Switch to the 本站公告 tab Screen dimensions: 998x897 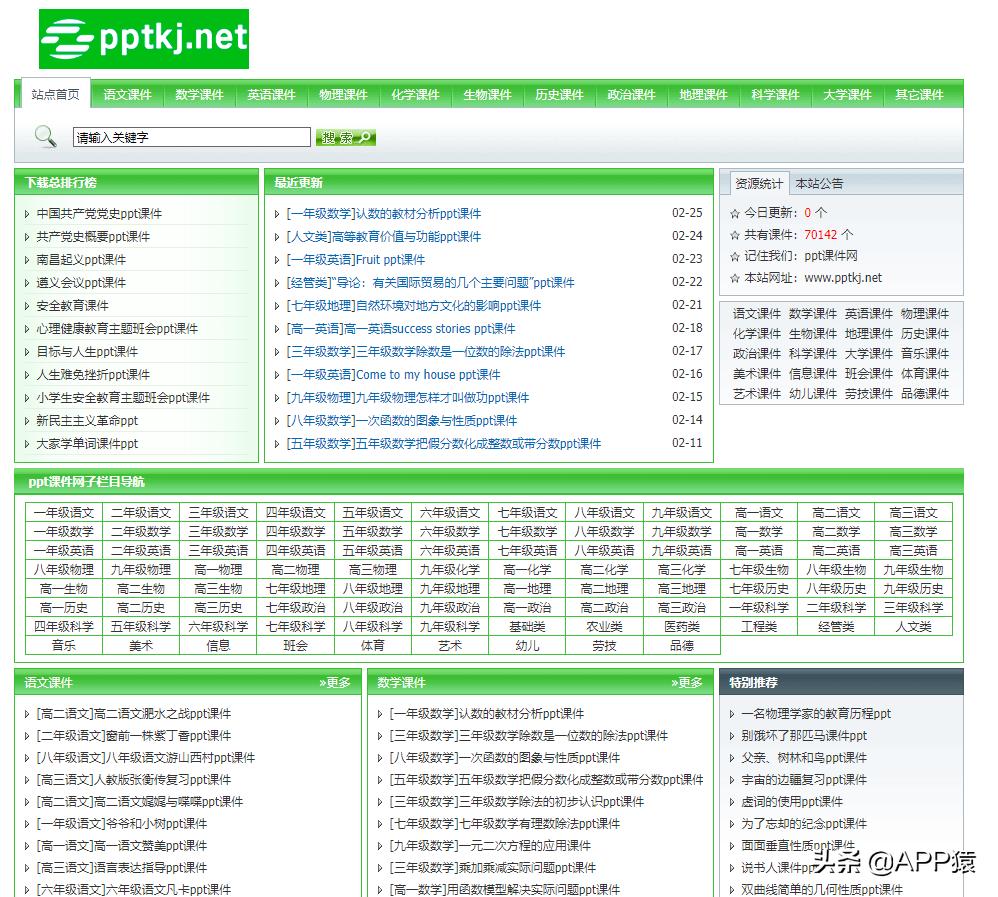click(x=819, y=183)
